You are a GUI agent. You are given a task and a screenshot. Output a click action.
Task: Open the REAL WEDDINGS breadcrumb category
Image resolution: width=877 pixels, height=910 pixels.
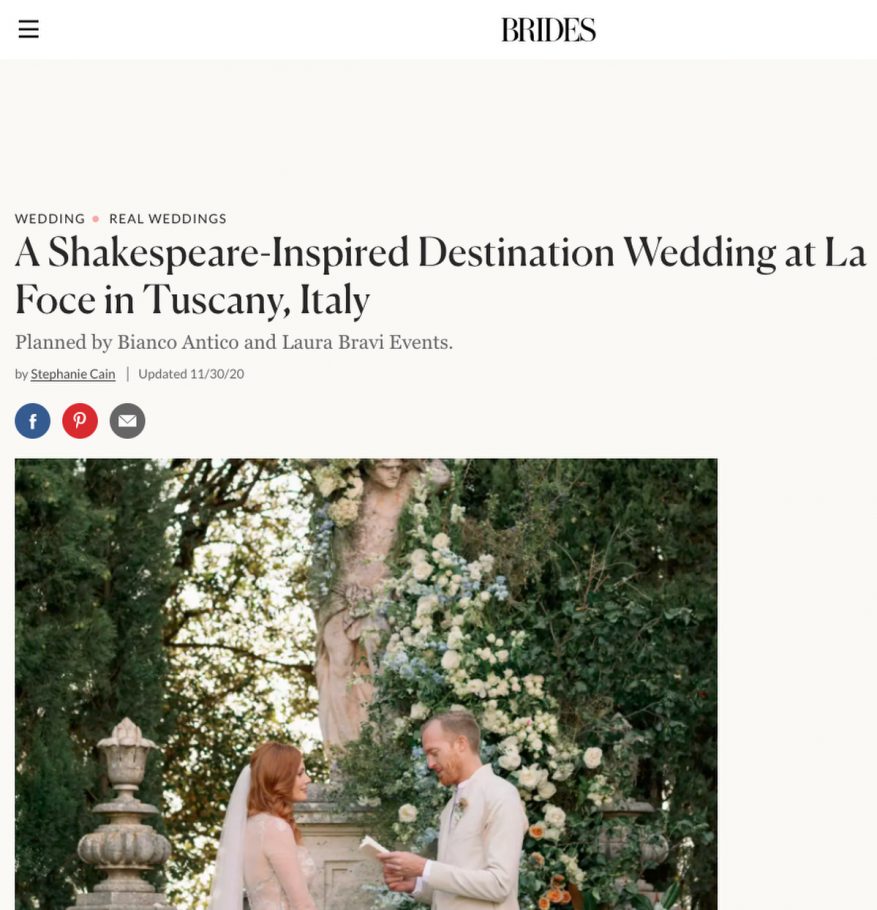(168, 219)
